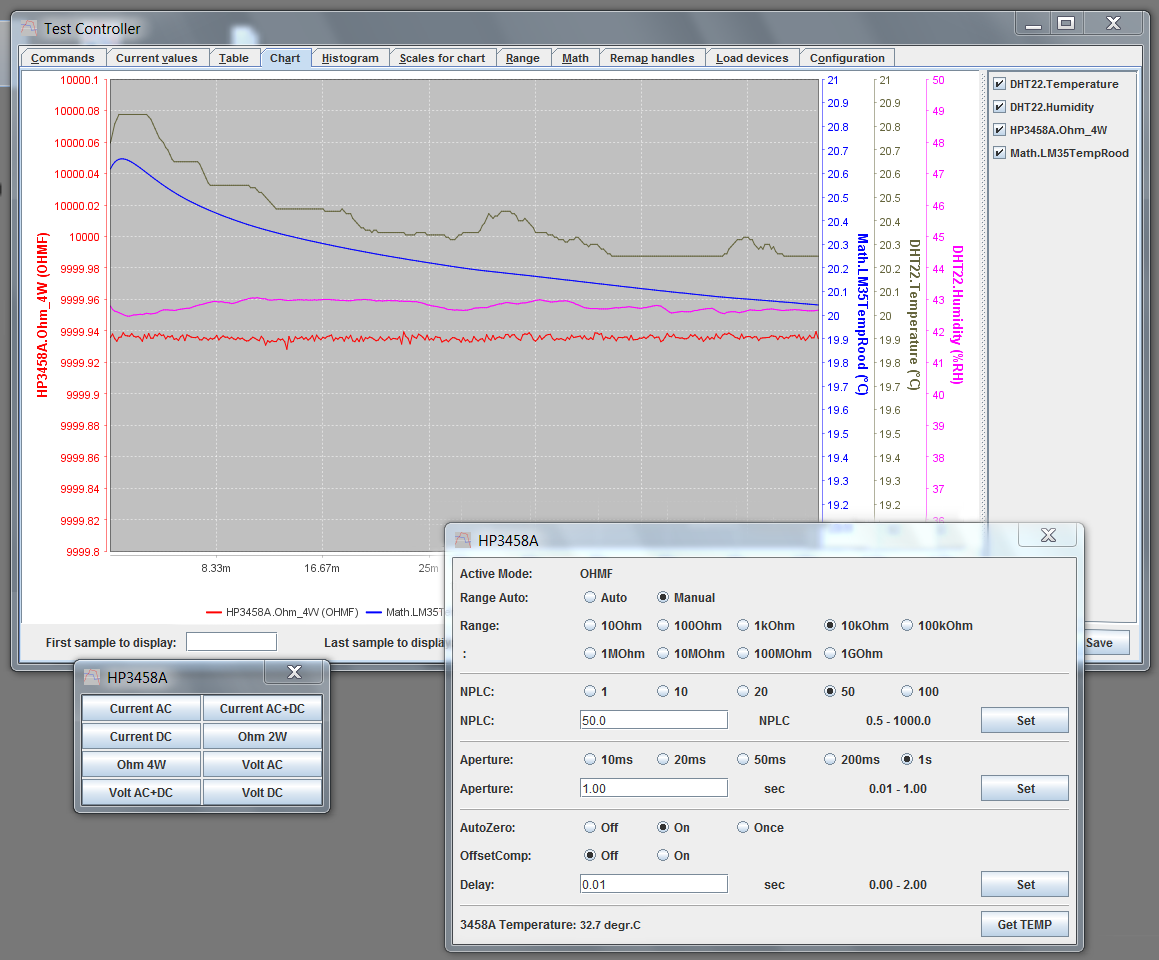The image size is (1159, 960).
Task: Click the Delay input field
Action: [653, 884]
